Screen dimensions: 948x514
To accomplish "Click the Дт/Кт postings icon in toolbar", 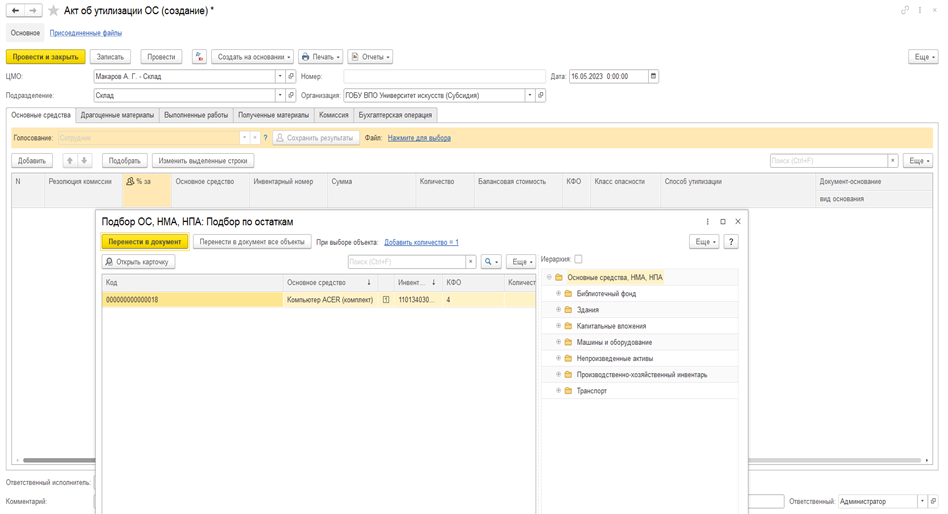I will tap(200, 57).
